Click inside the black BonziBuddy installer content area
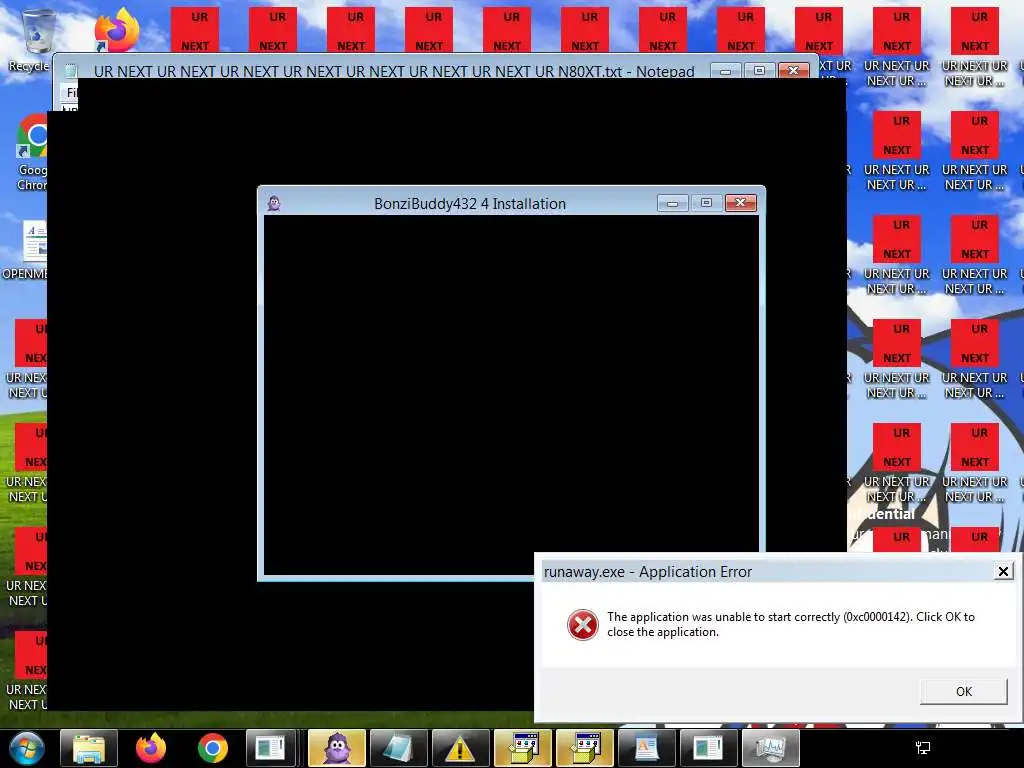 click(x=511, y=394)
